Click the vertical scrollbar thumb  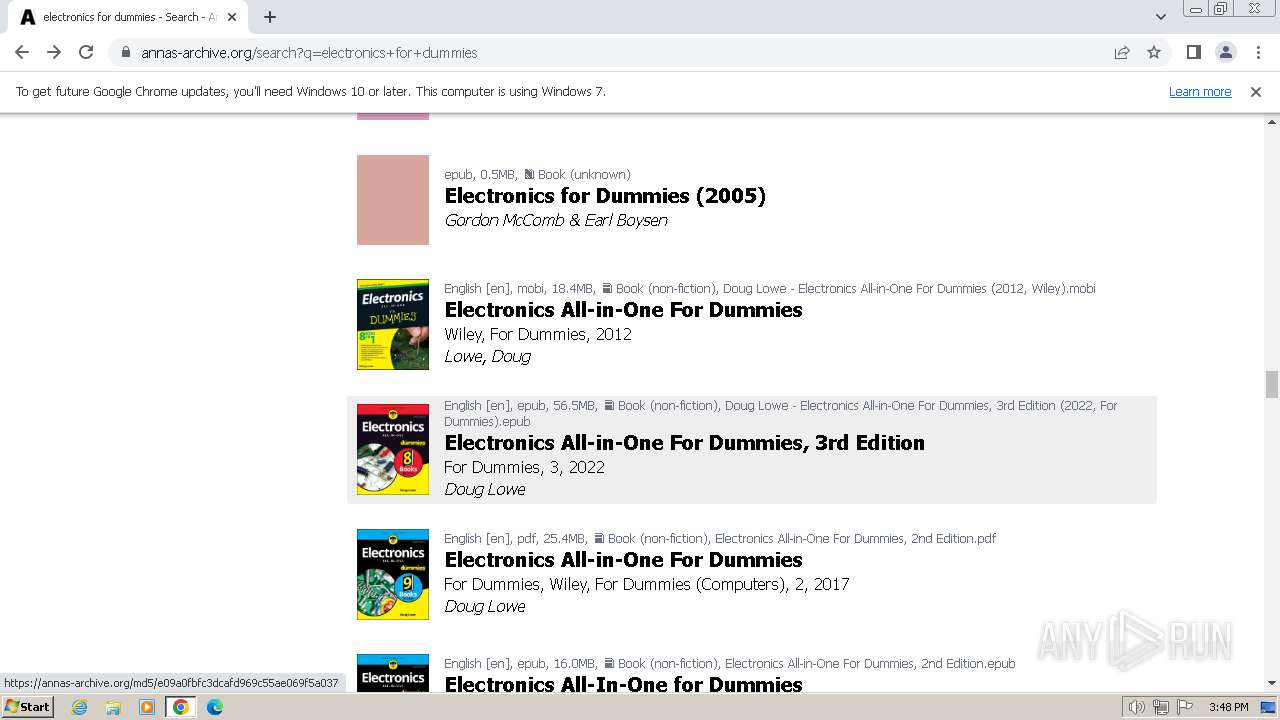pyautogui.click(x=1271, y=384)
